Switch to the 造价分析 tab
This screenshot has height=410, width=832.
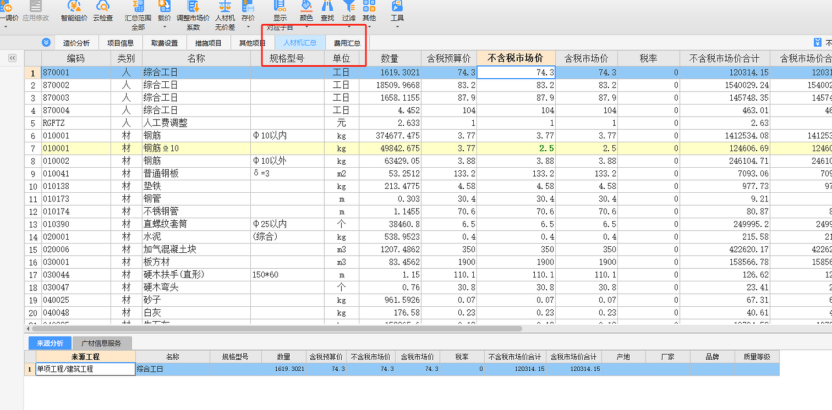click(x=76, y=43)
